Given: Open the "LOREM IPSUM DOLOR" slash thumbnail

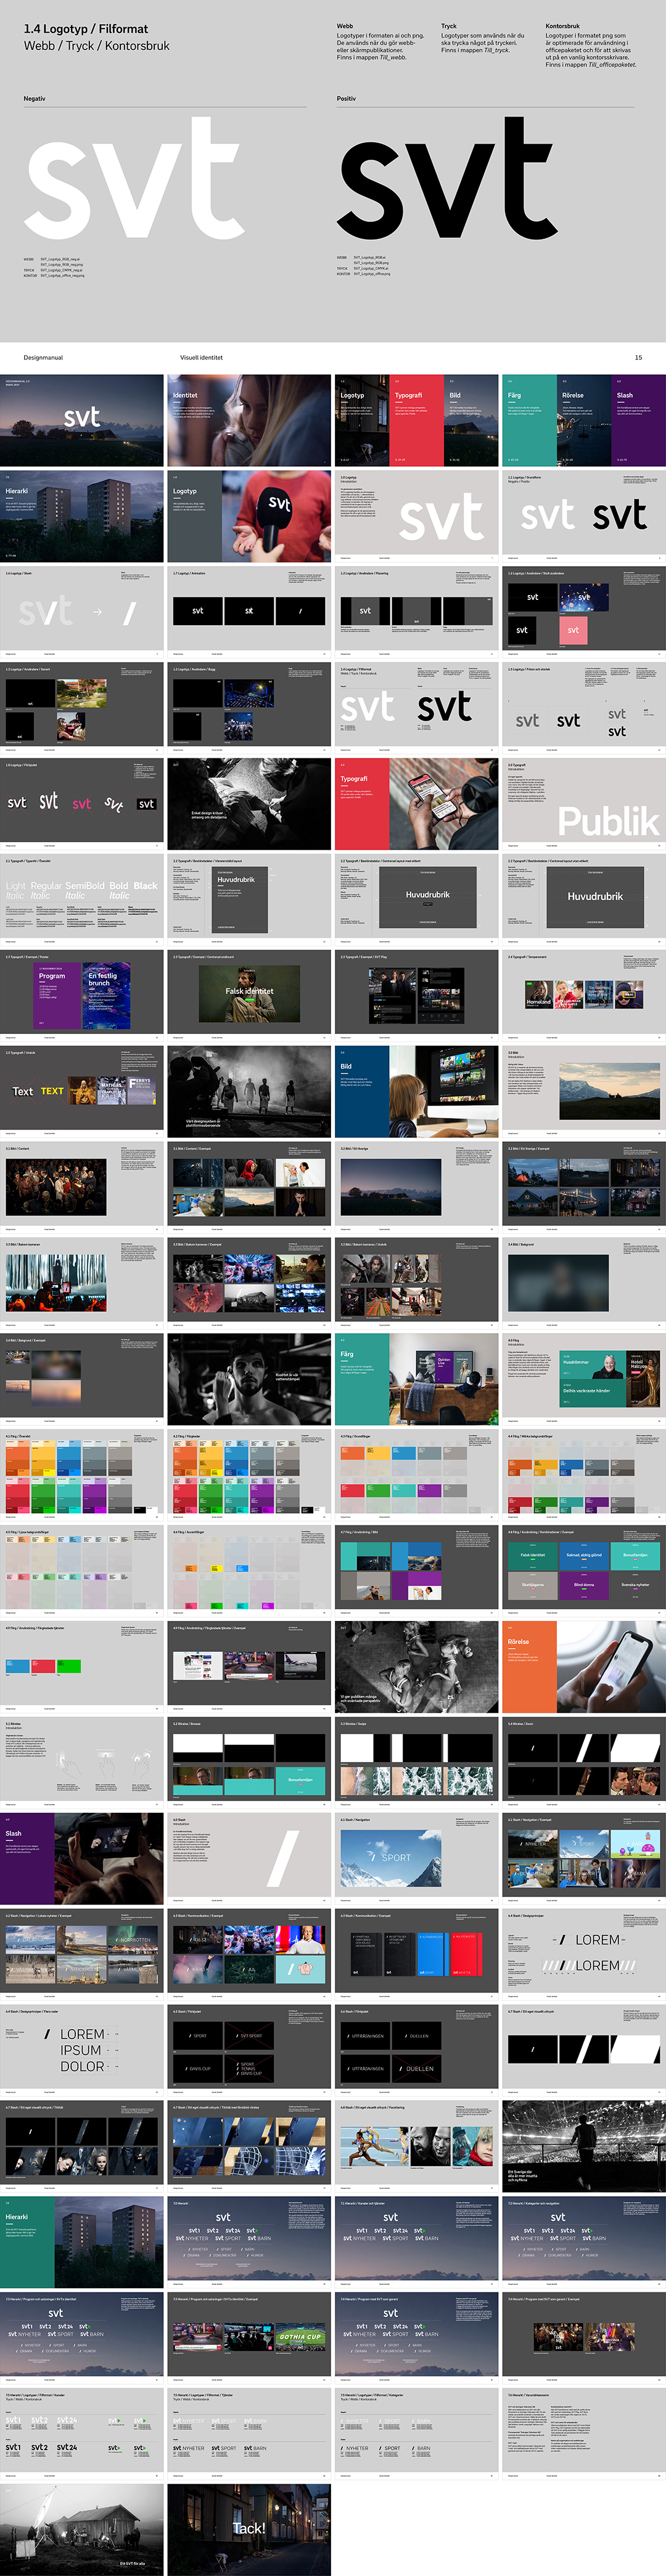Looking at the screenshot, I should tap(82, 2051).
